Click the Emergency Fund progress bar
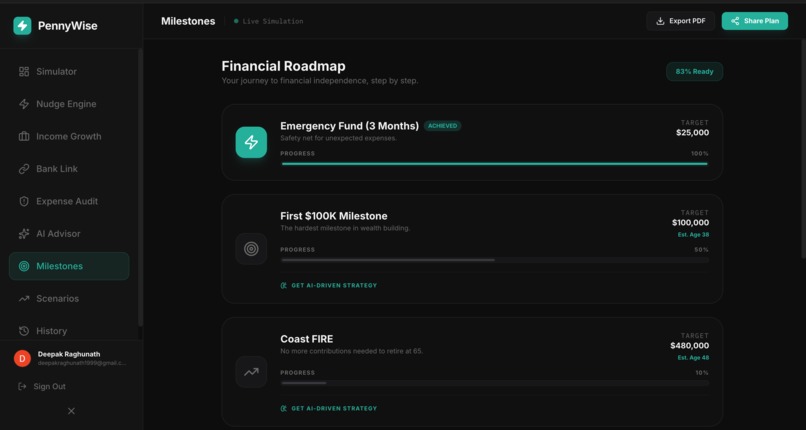This screenshot has width=806, height=430. point(494,164)
